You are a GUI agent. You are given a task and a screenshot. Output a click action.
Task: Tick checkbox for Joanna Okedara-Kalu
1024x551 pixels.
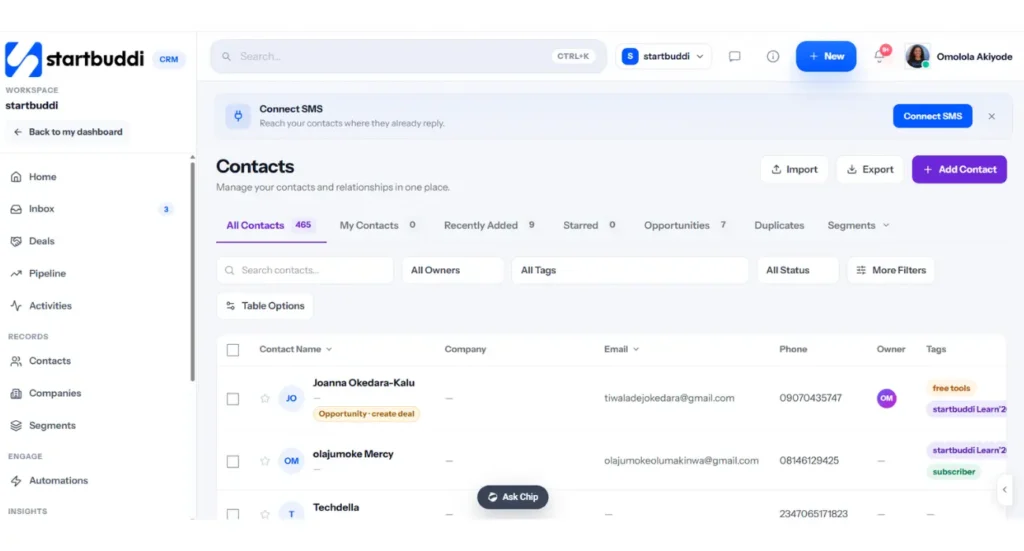232,399
